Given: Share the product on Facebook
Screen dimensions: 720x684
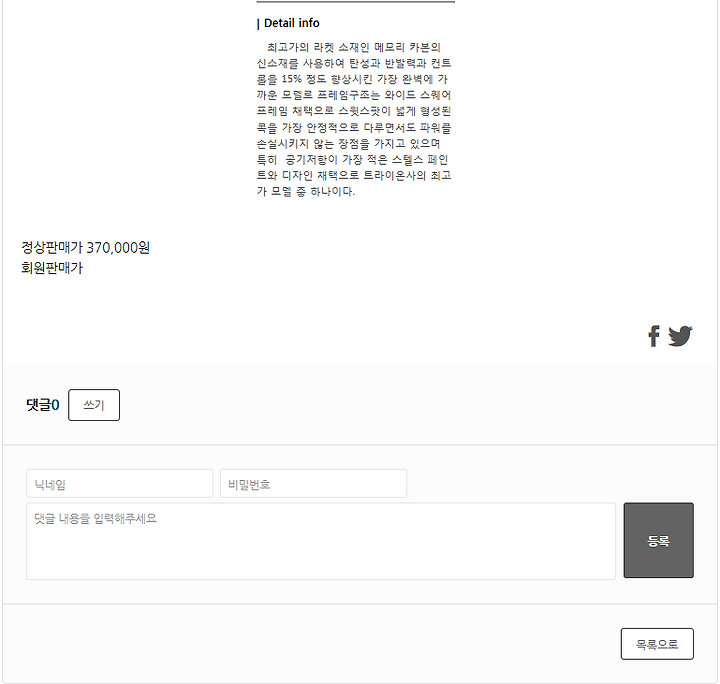Looking at the screenshot, I should (x=654, y=336).
